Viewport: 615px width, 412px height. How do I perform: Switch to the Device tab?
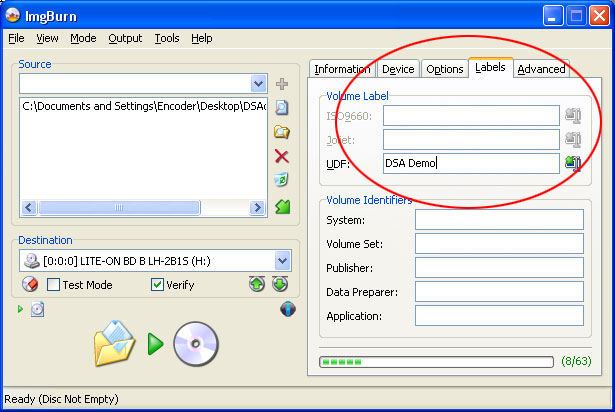click(x=398, y=69)
